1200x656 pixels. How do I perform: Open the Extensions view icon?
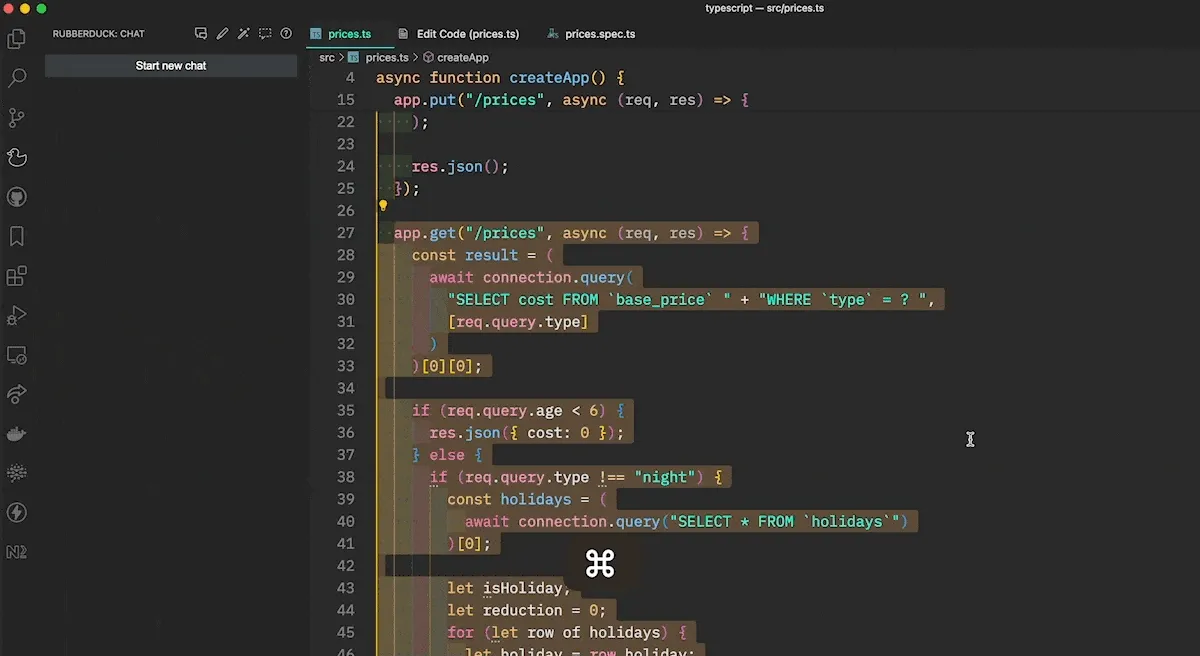click(16, 276)
